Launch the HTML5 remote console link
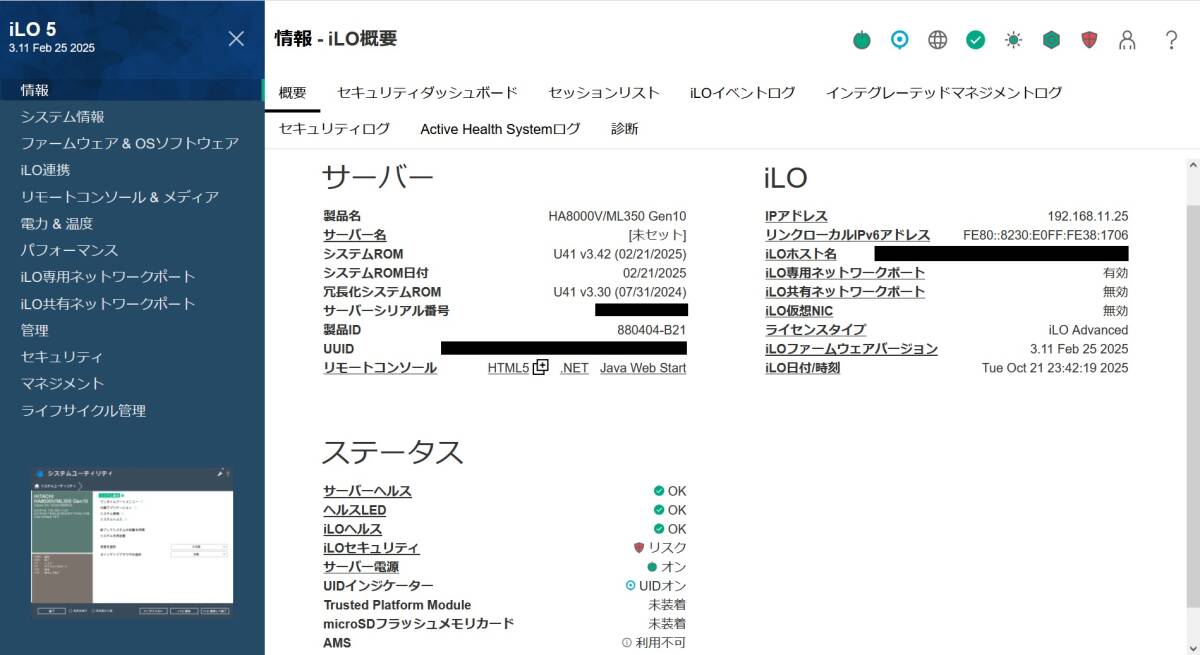Viewport: 1200px width, 655px height. 508,368
